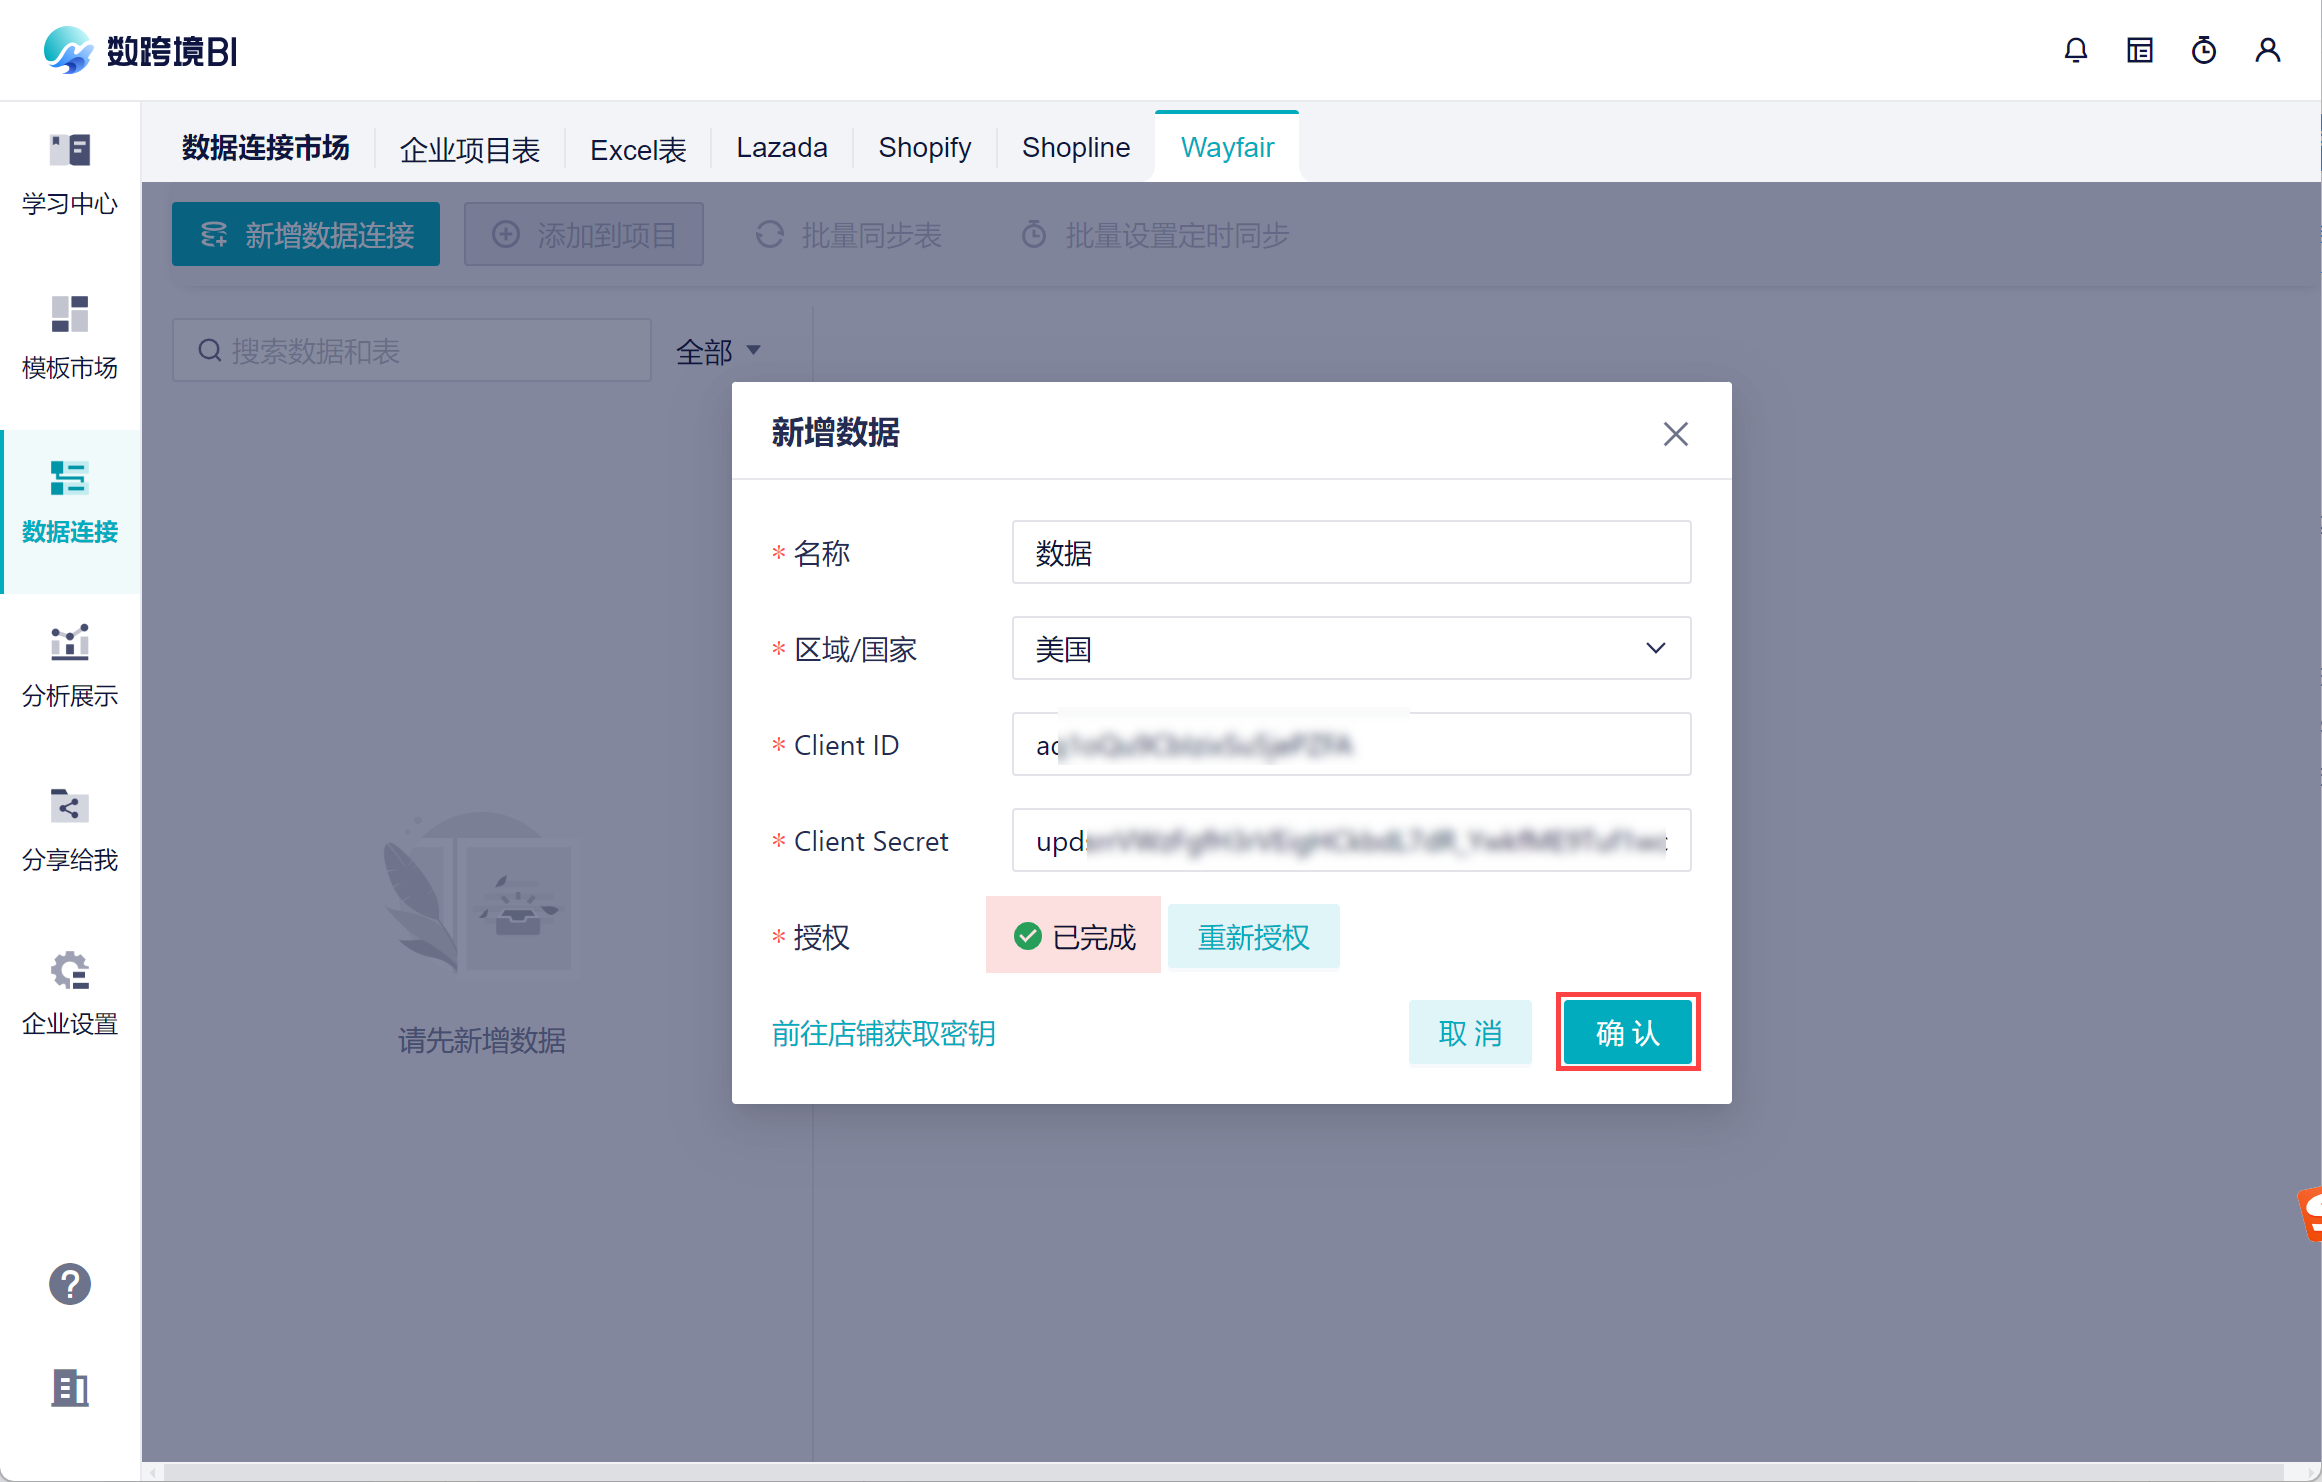Image resolution: width=2322 pixels, height=1482 pixels.
Task: Click the 取消 button
Action: (1469, 1032)
